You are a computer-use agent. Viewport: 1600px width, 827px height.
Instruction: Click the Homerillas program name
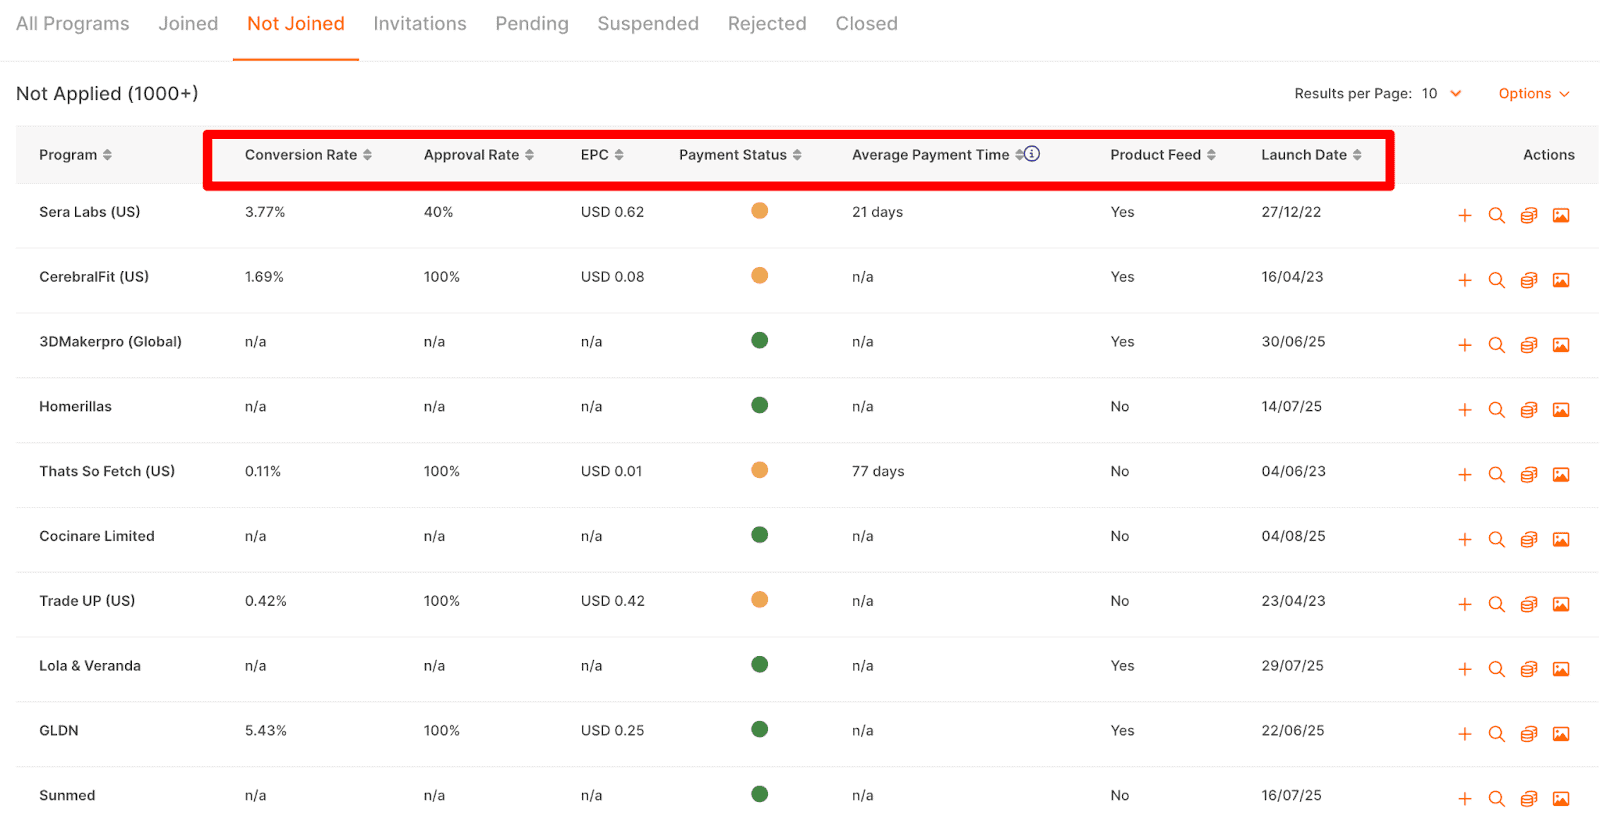click(x=75, y=407)
